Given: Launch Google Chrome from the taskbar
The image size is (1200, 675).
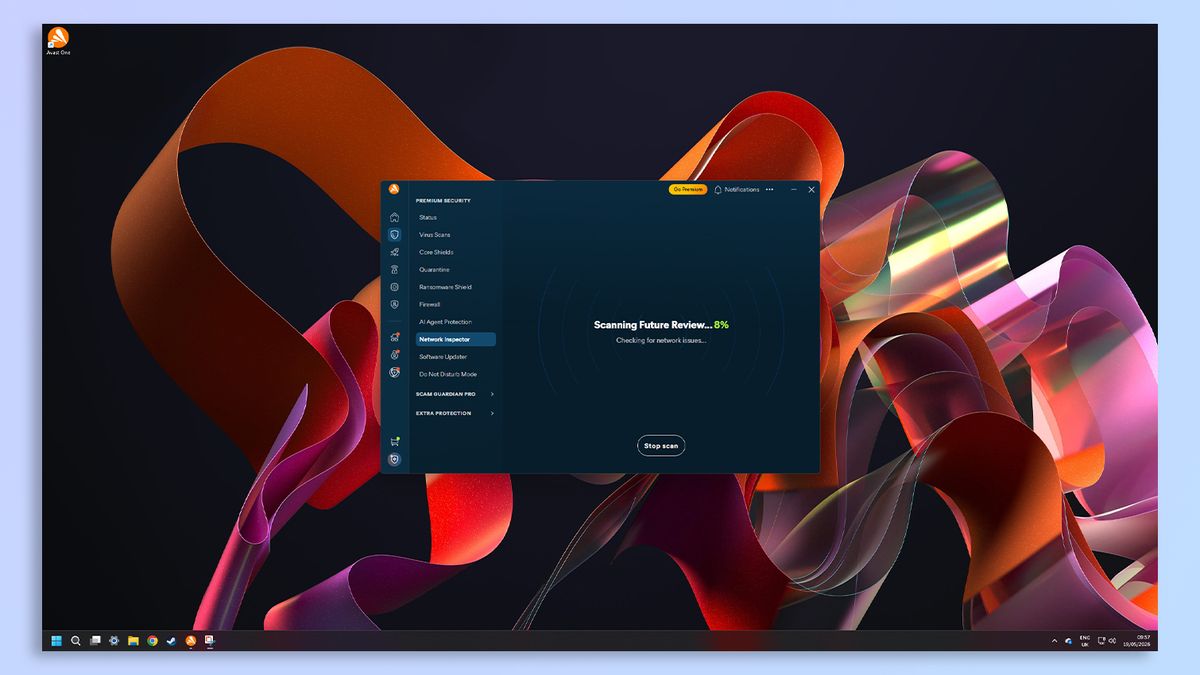Looking at the screenshot, I should click(152, 640).
